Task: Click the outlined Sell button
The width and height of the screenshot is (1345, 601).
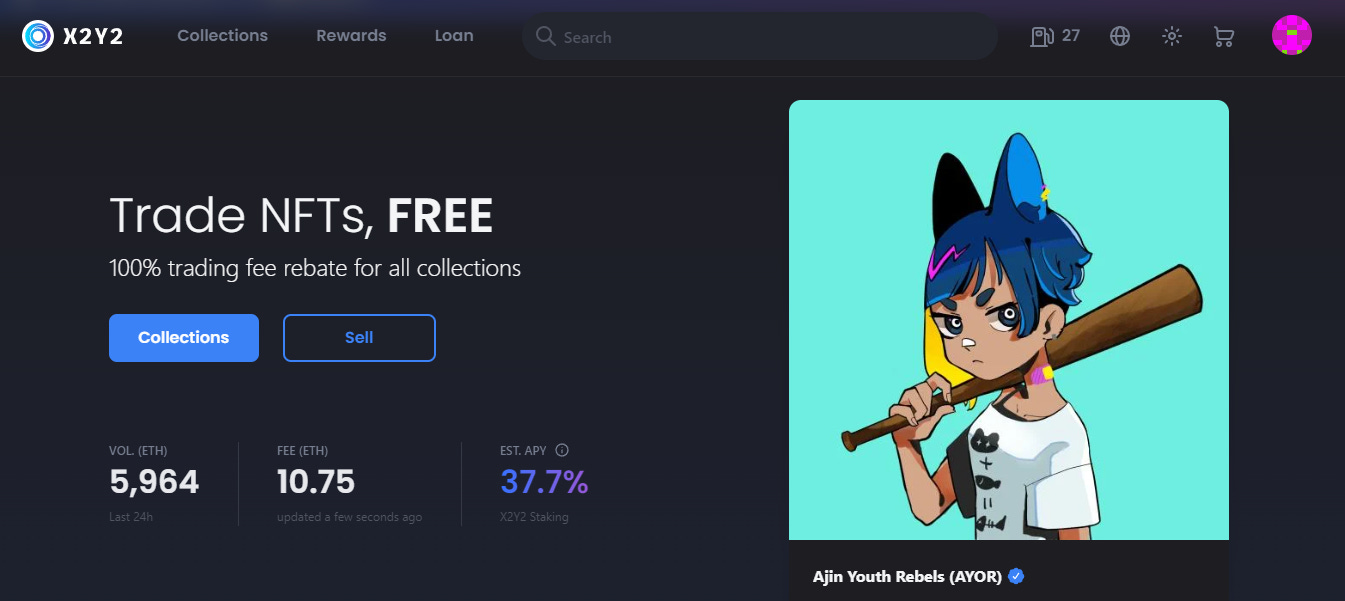Action: coord(359,338)
